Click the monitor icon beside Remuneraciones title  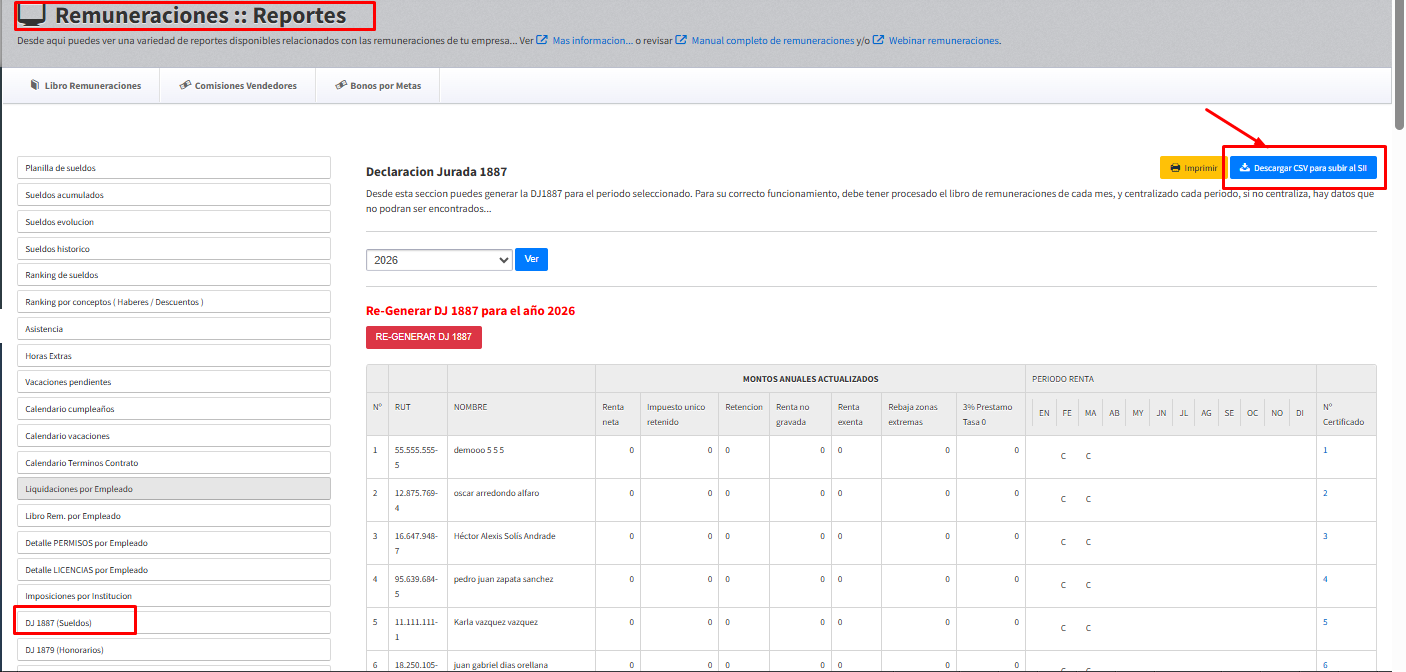coord(32,15)
